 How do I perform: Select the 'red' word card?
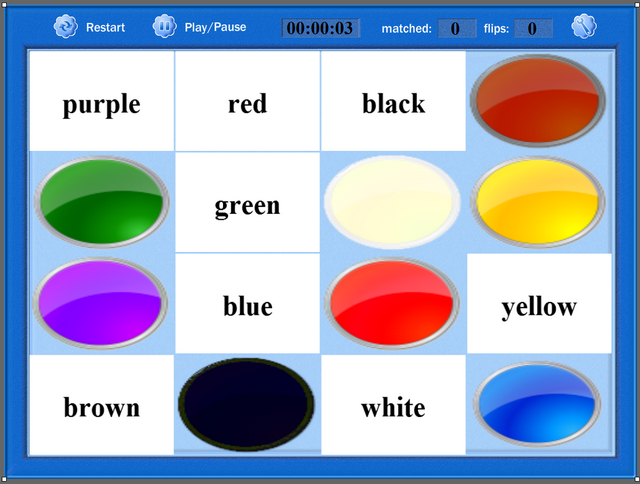pyautogui.click(x=247, y=102)
